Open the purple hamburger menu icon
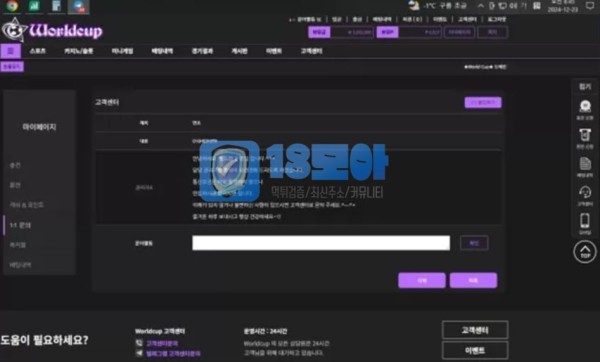600x362 pixels. [x=11, y=51]
